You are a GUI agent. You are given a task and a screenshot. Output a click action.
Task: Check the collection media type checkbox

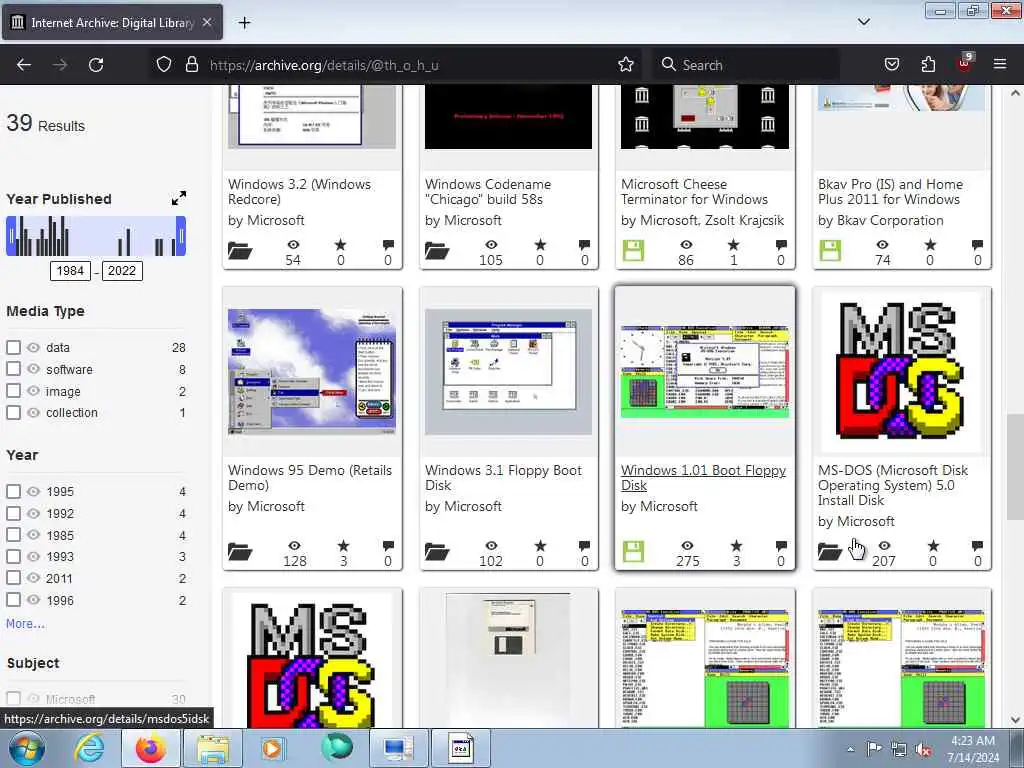pyautogui.click(x=13, y=413)
